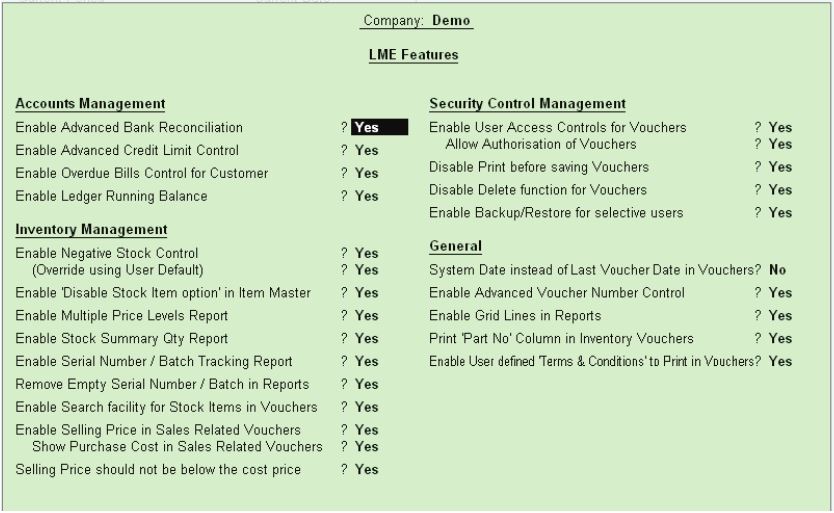This screenshot has height=513, width=834.
Task: Toggle Enable Negative Stock Control Yes value
Action: [367, 254]
